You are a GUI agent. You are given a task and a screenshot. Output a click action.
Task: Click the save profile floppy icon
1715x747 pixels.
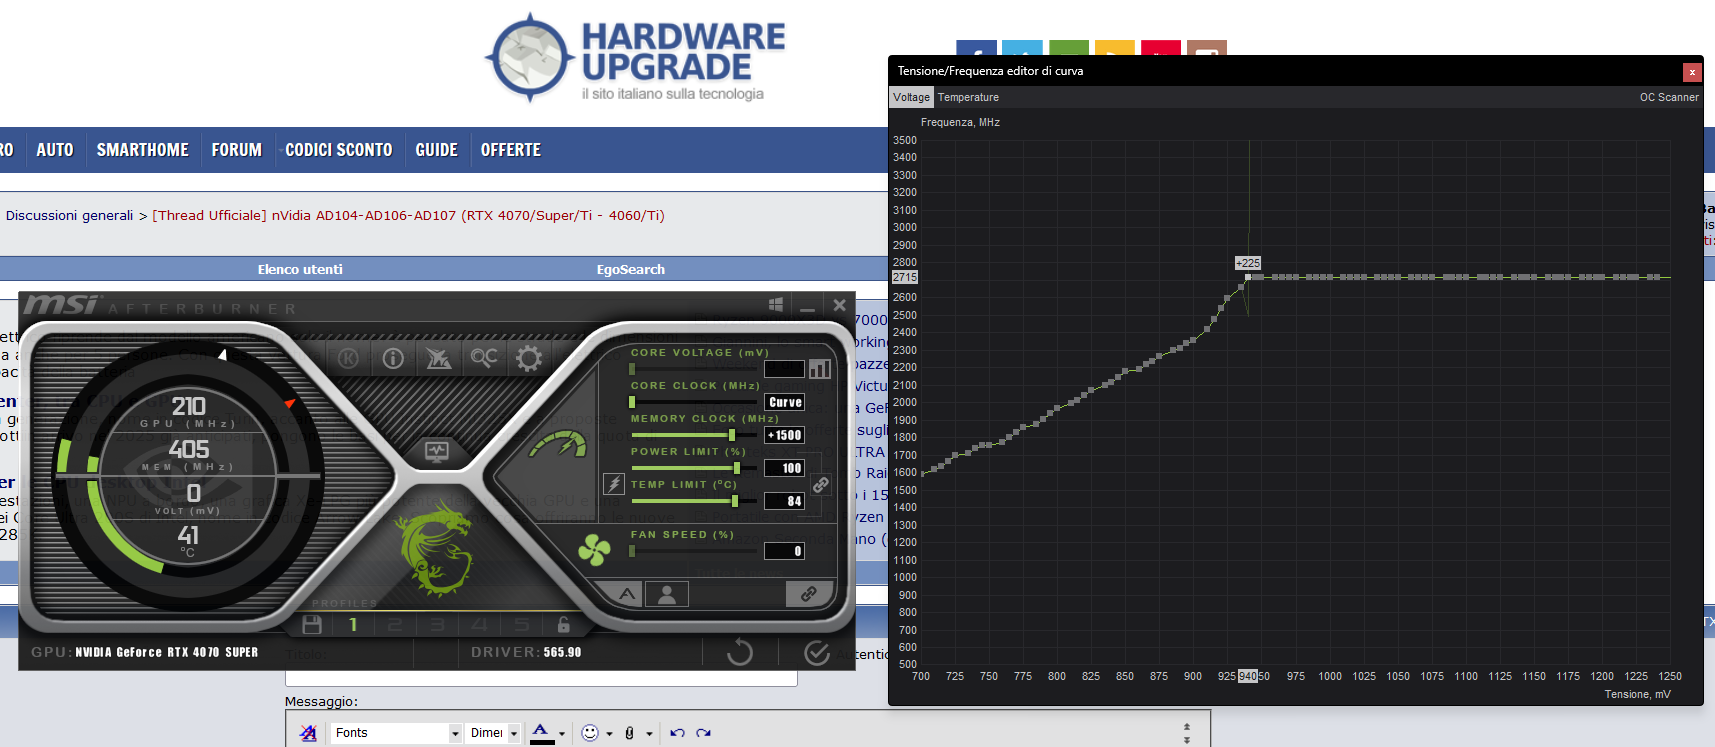[312, 625]
